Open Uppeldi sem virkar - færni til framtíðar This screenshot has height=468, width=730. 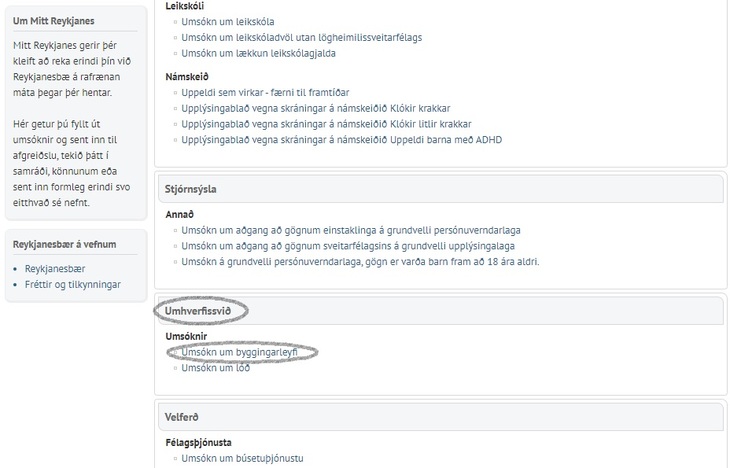pyautogui.click(x=265, y=93)
